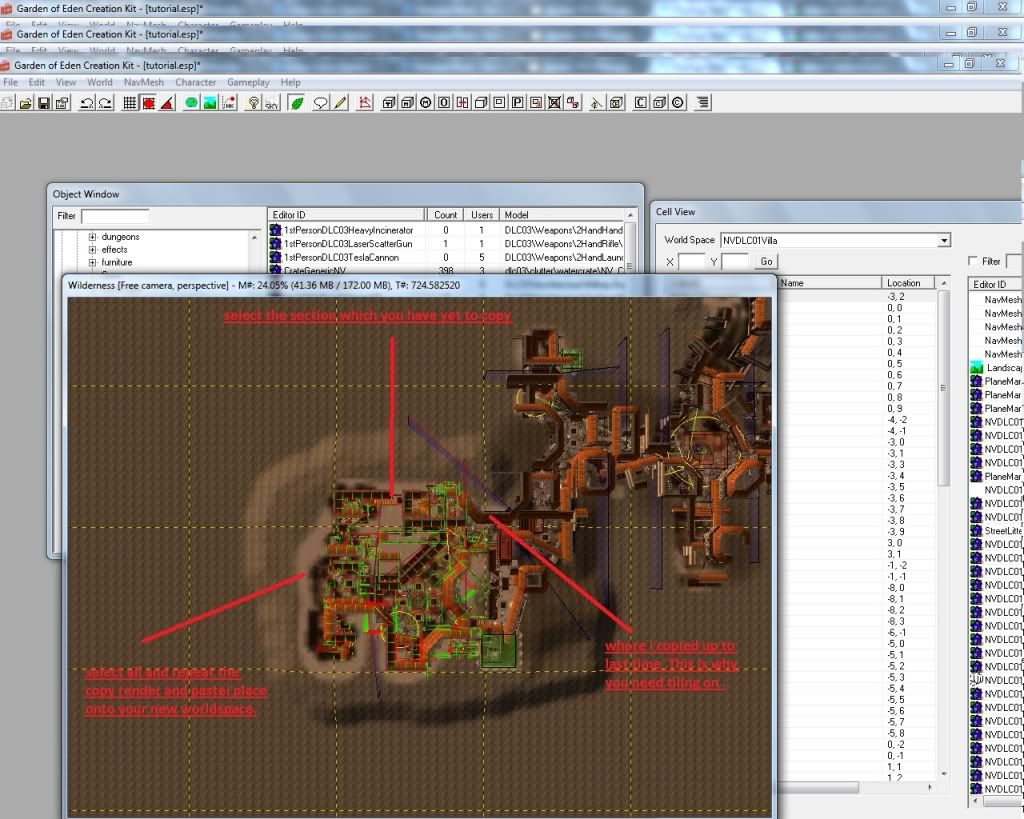
Task: Click the red H toolbar icon
Action: click(x=462, y=103)
